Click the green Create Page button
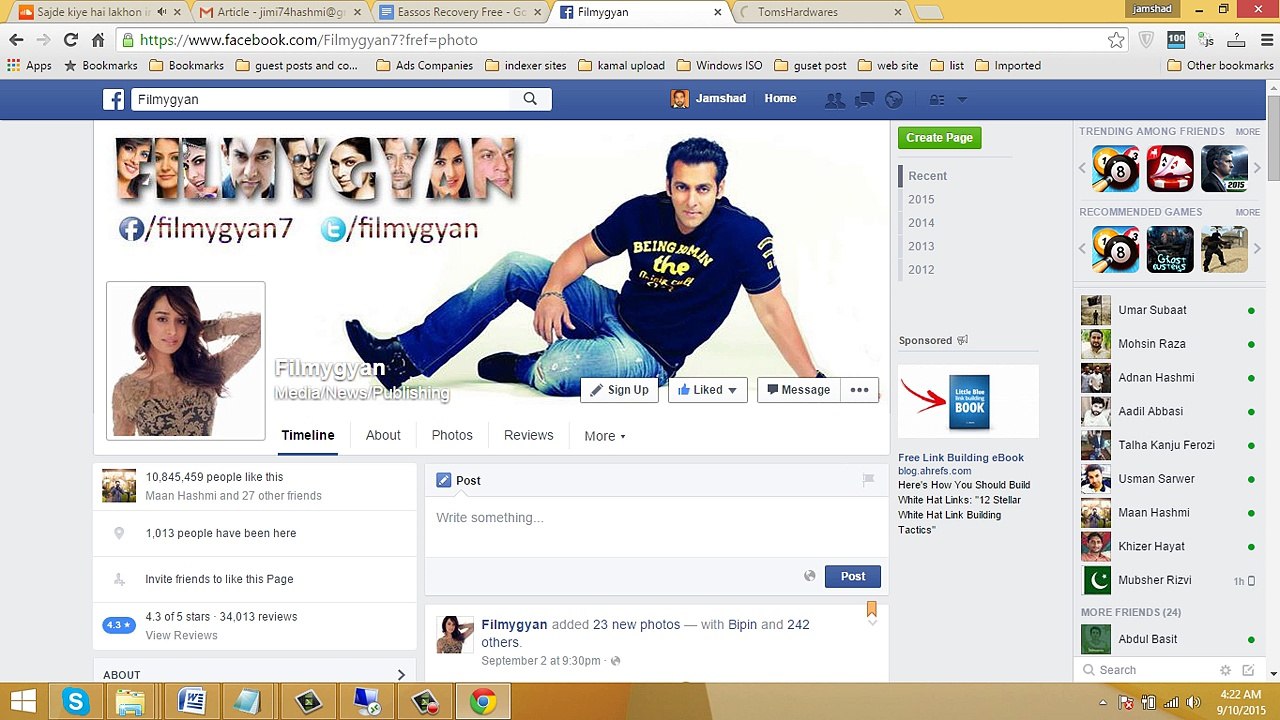 940,138
